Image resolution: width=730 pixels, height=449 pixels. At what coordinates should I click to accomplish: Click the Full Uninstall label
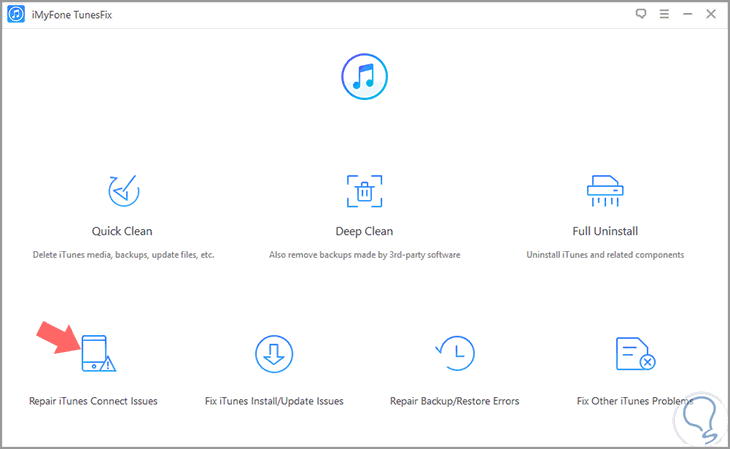coord(605,231)
